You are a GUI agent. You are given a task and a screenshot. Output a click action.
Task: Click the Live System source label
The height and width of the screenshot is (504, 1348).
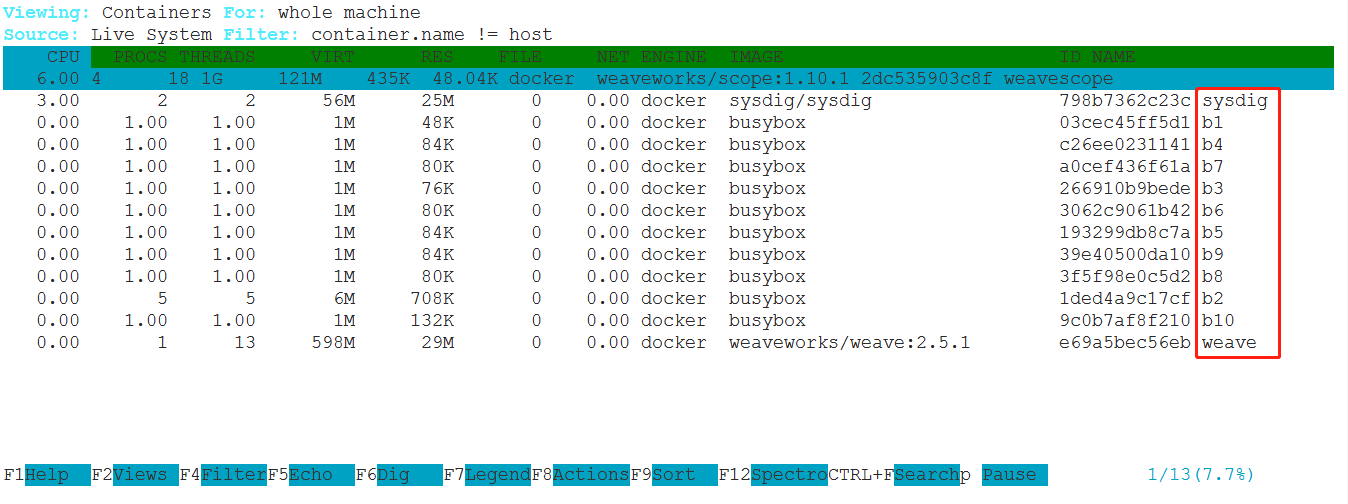coord(151,35)
